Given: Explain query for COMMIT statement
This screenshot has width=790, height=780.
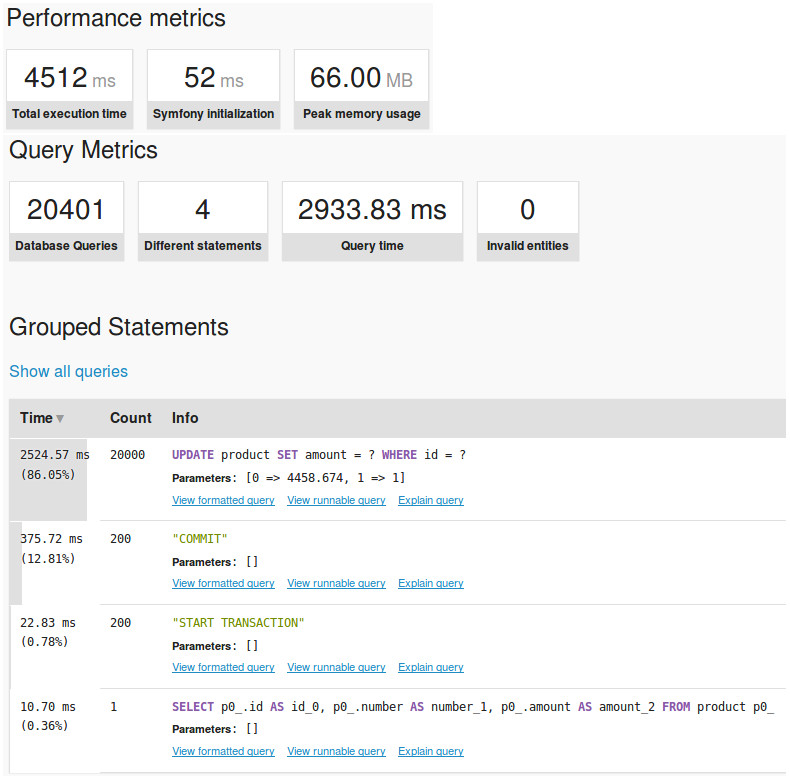Looking at the screenshot, I should (431, 583).
